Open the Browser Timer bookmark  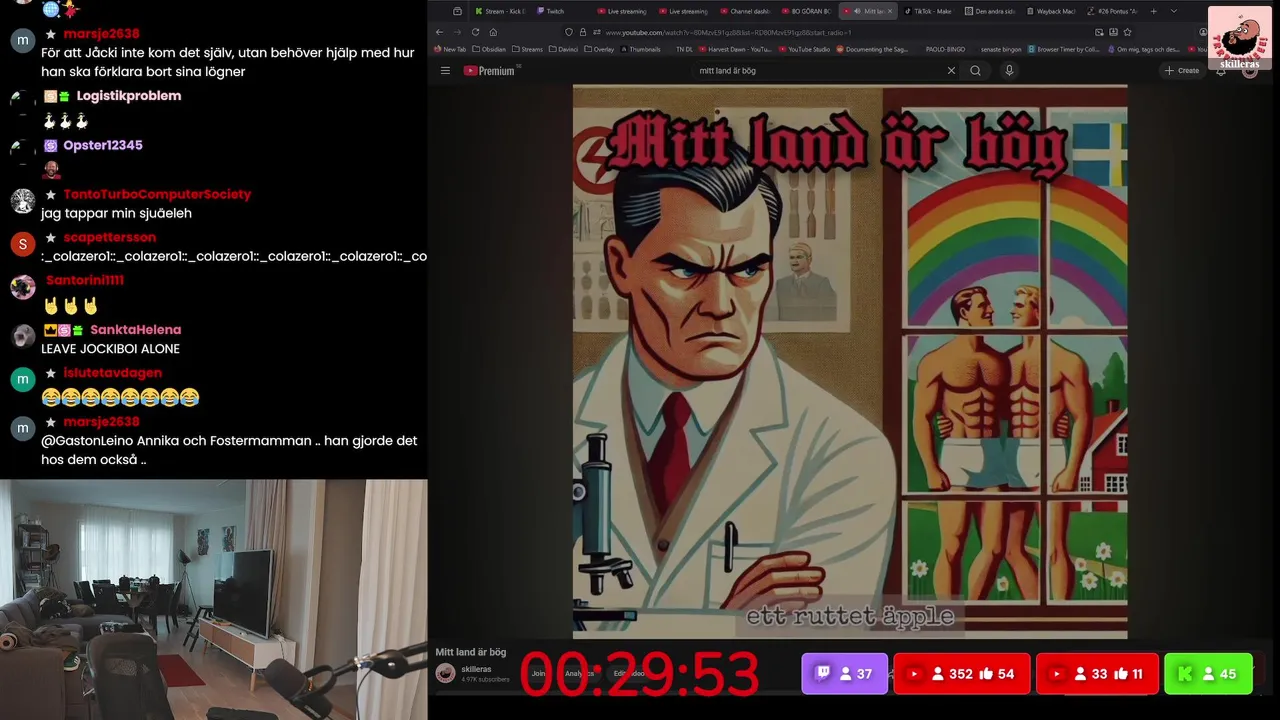1064,49
